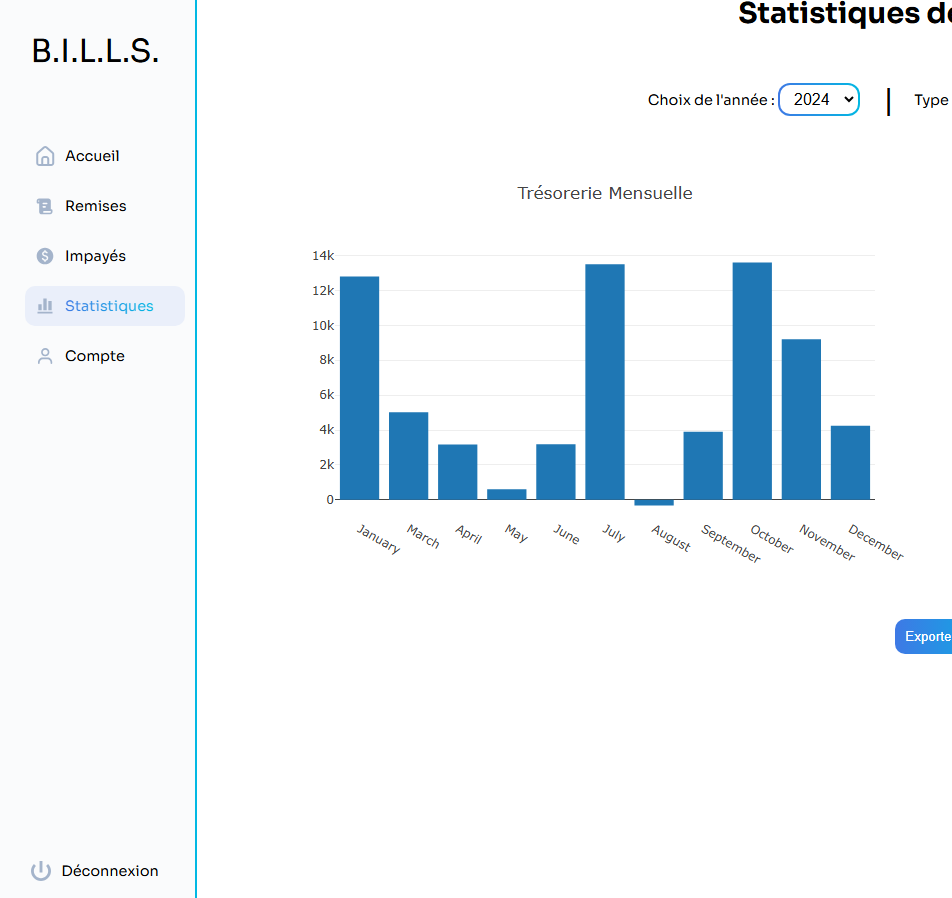
Task: Click the December bar in the chart
Action: pyautogui.click(x=851, y=463)
